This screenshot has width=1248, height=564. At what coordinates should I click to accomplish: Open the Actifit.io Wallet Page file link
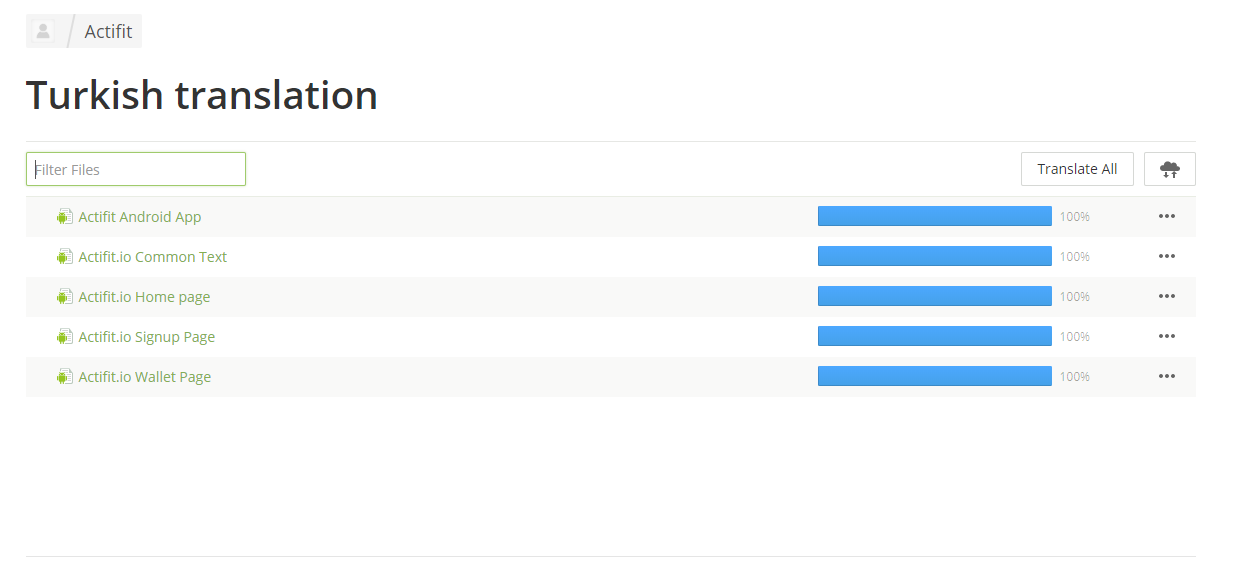click(x=145, y=377)
